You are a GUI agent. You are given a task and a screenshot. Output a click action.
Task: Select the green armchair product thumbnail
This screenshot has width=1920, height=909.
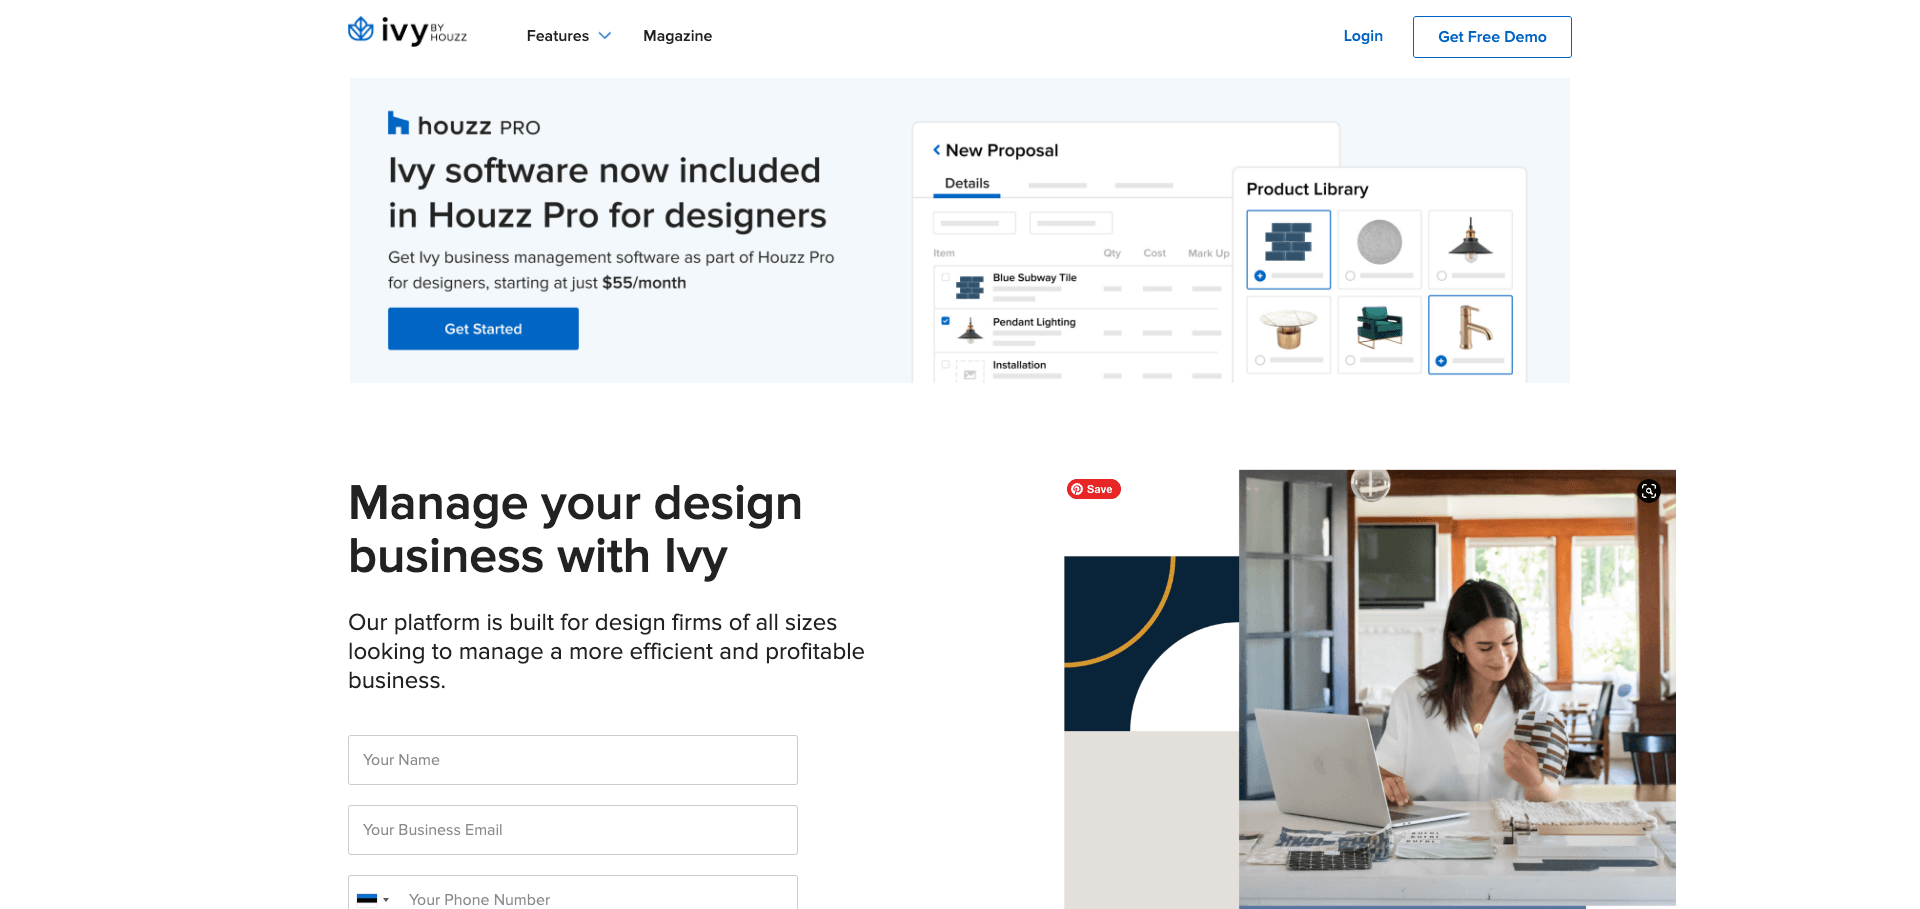[1379, 334]
